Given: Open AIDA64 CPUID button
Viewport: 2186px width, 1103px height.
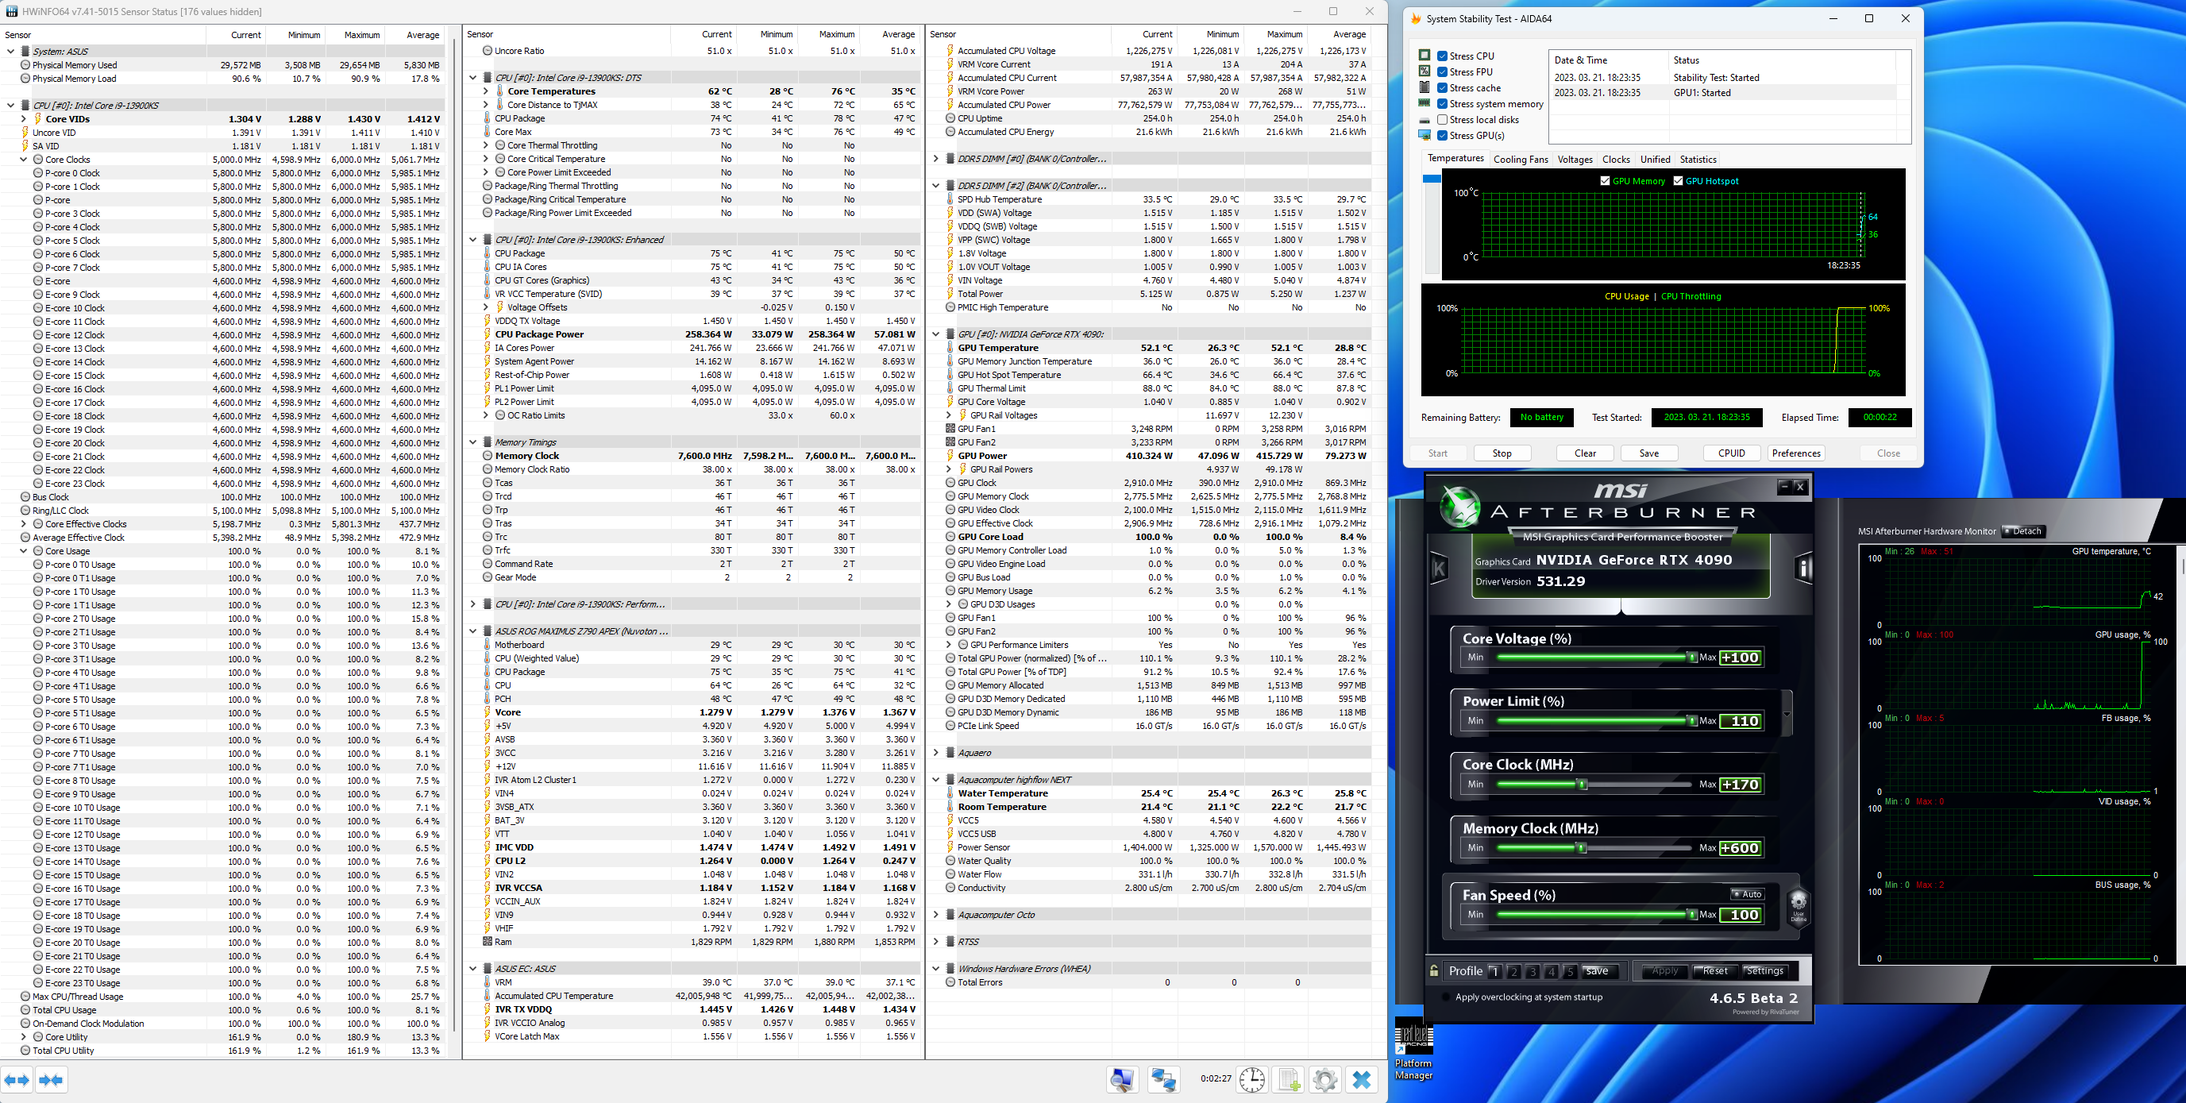Looking at the screenshot, I should [x=1732, y=453].
